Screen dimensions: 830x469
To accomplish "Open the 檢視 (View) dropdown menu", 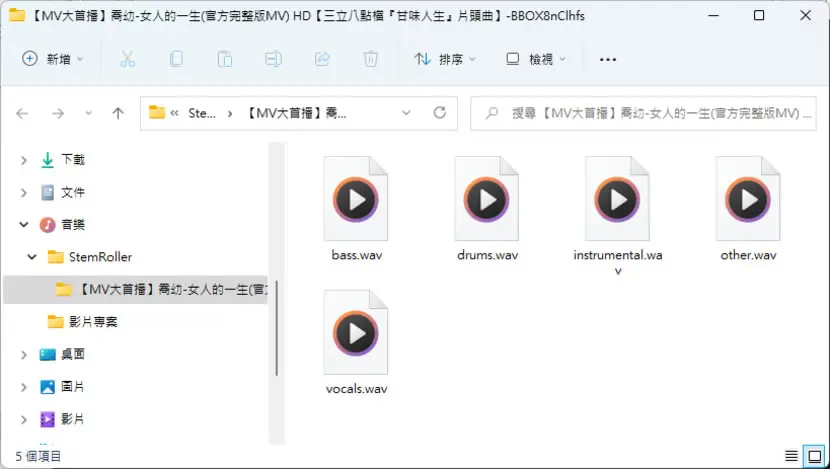I will pos(536,59).
